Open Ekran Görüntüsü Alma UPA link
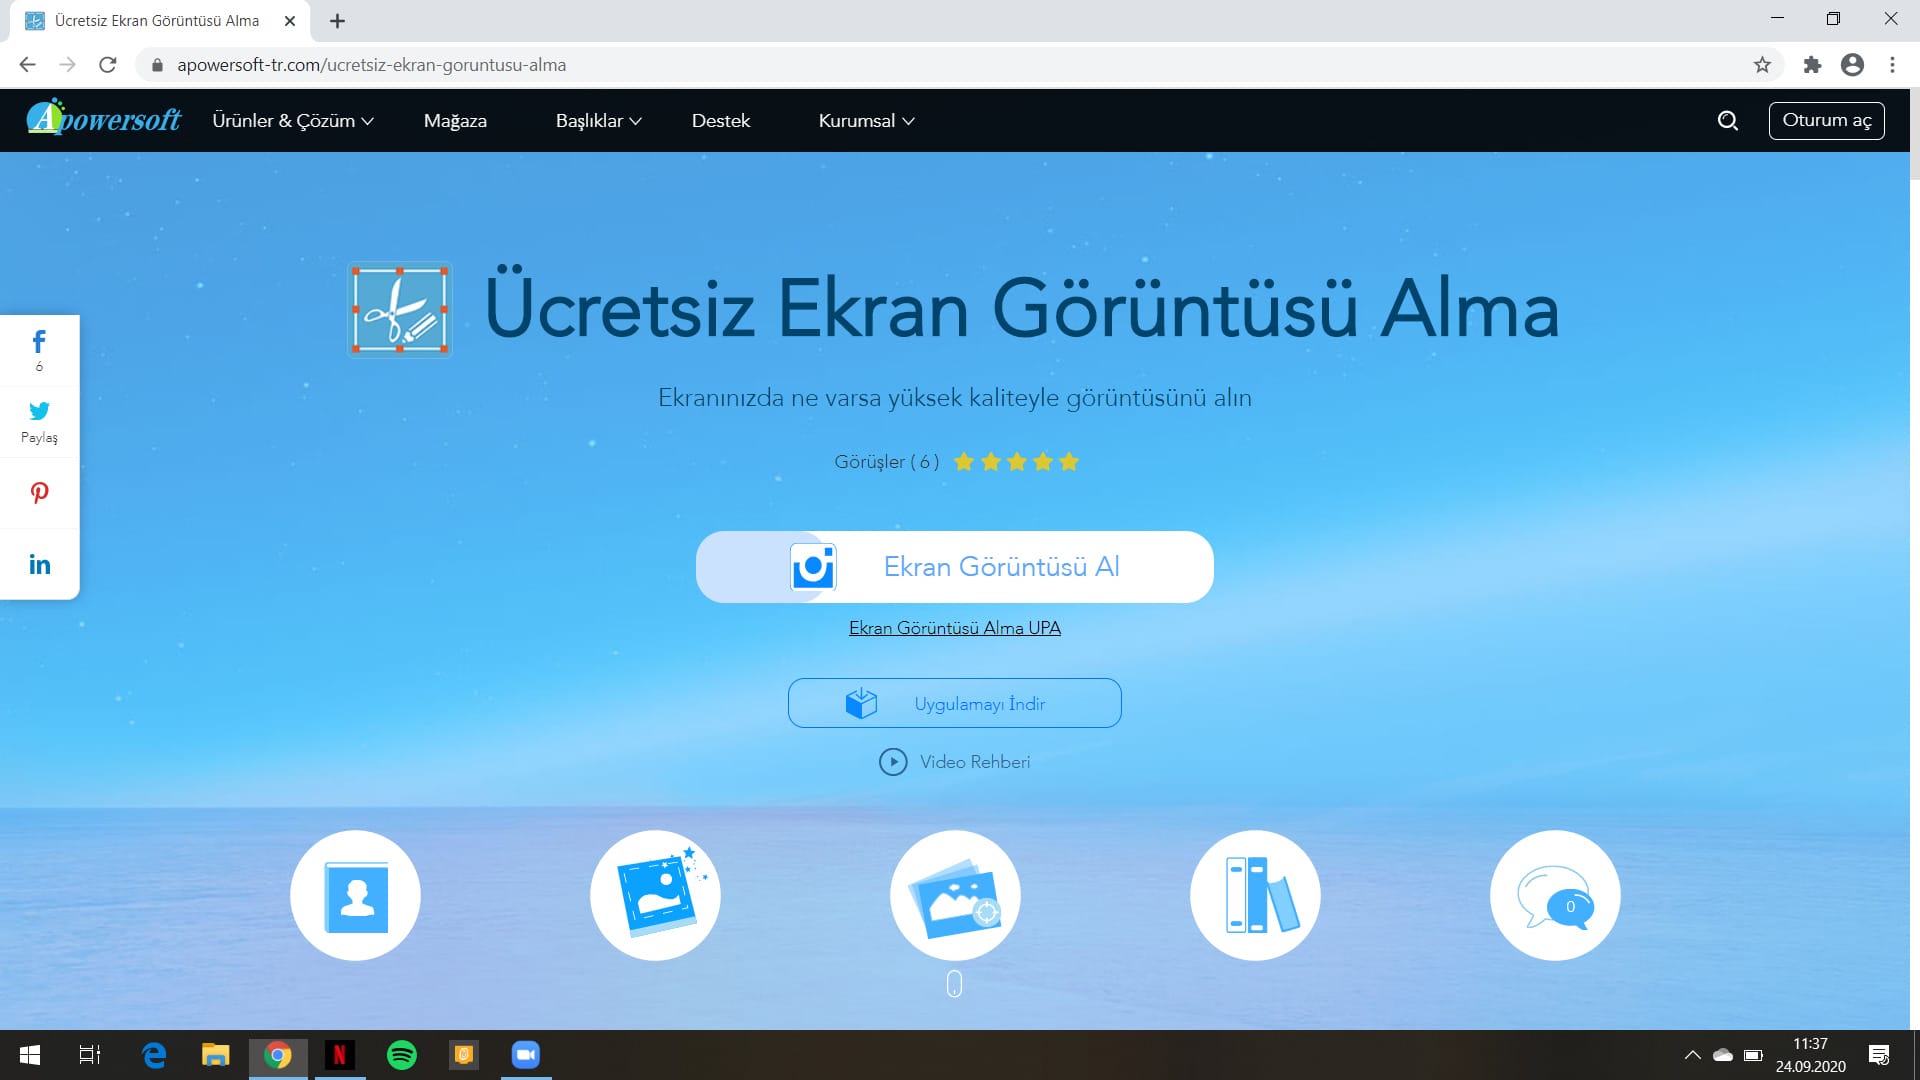The image size is (1920, 1080). pos(955,628)
